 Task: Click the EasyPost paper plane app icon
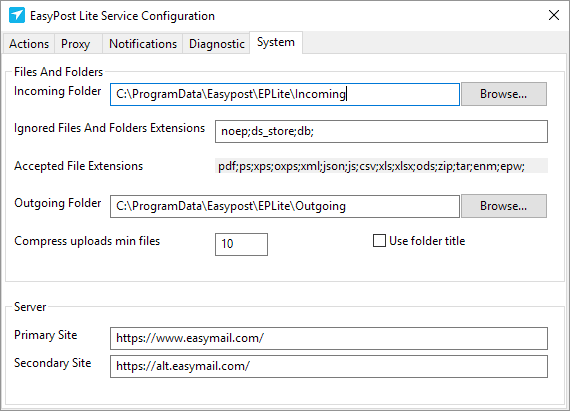tap(17, 16)
